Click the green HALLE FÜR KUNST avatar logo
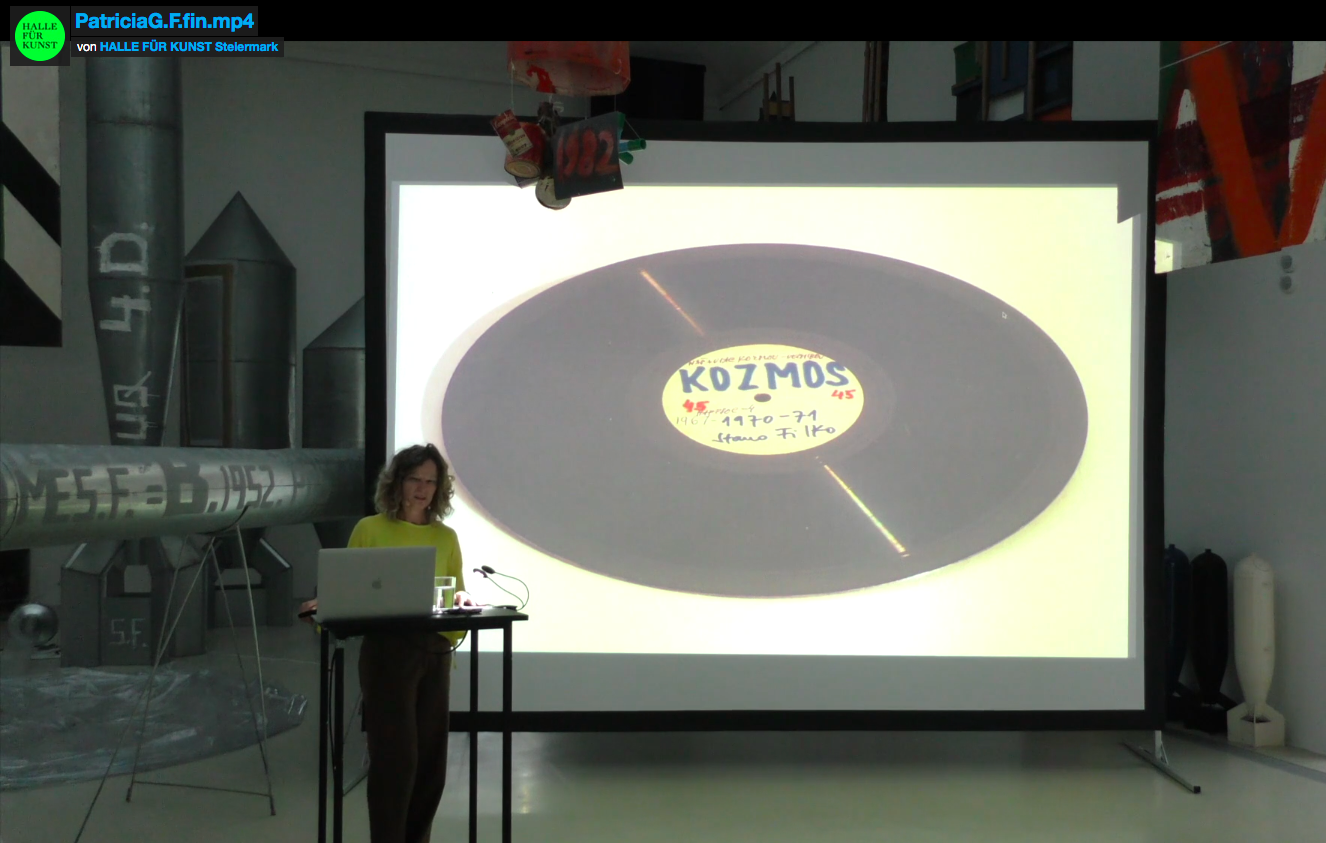The height and width of the screenshot is (843, 1326). (x=39, y=35)
